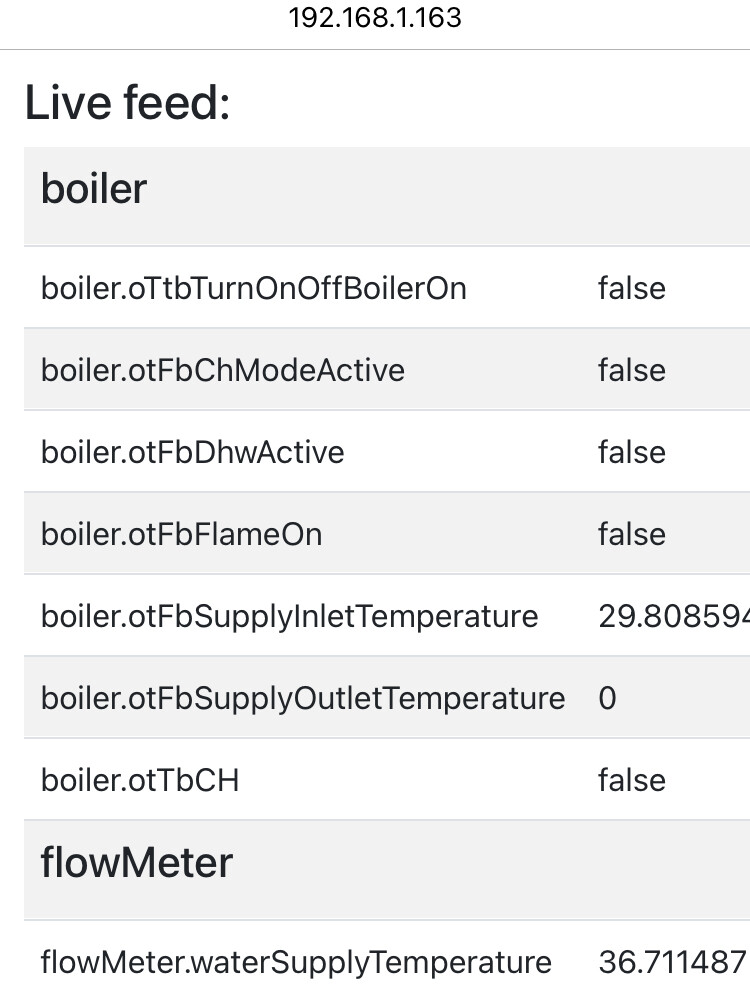Click the false value for otTbCH
750x993 pixels.
(x=632, y=780)
